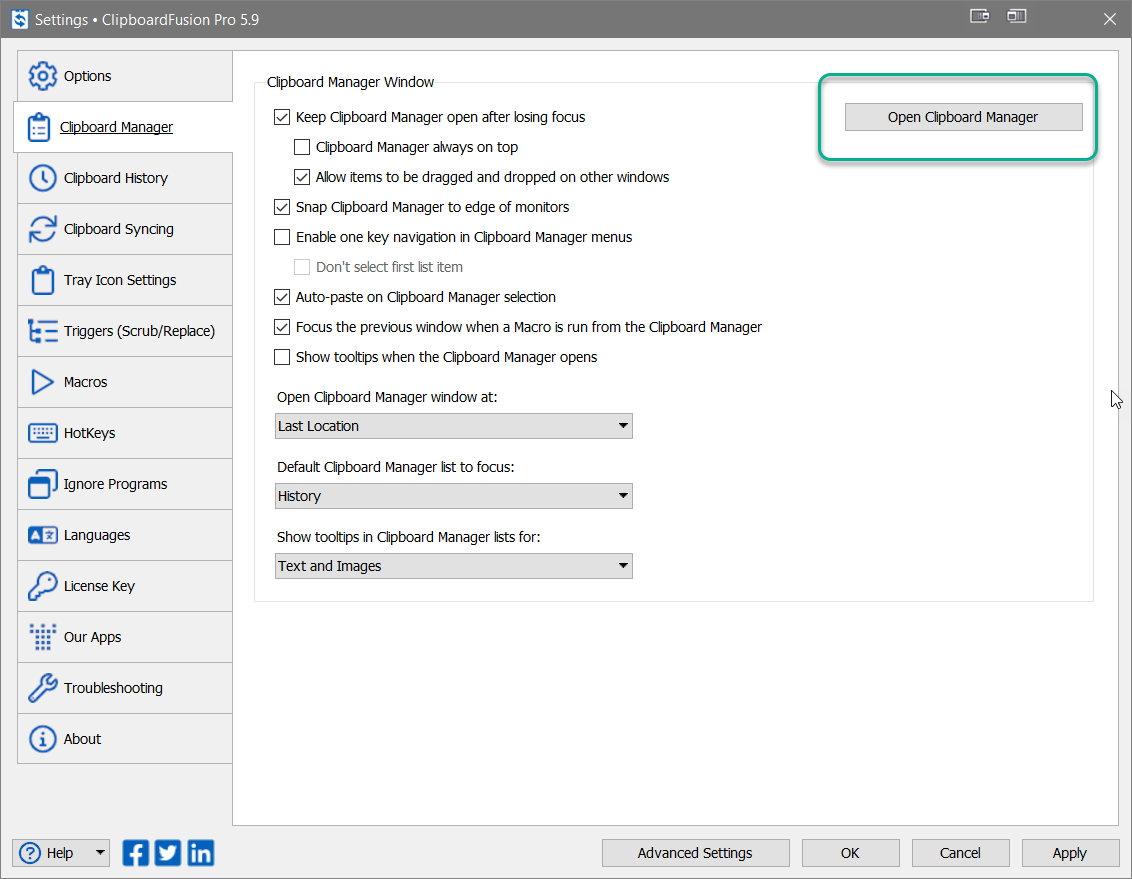
Task: Select the Clipboard Manager tab label
Action: pyautogui.click(x=116, y=127)
